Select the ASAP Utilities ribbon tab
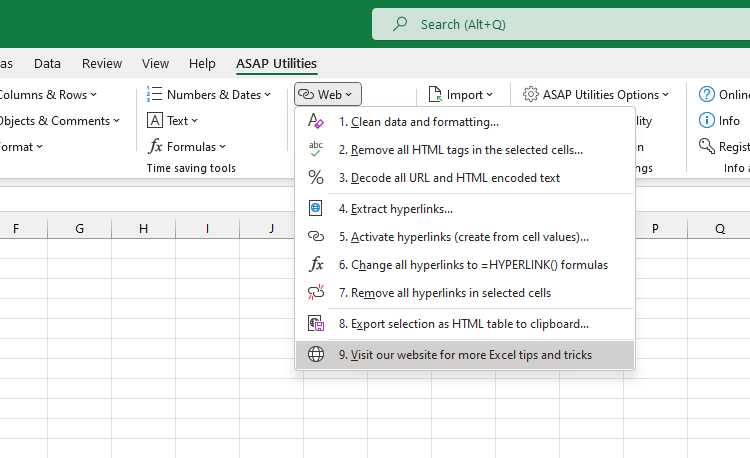Screen dimensions: 750x458 coord(276,64)
